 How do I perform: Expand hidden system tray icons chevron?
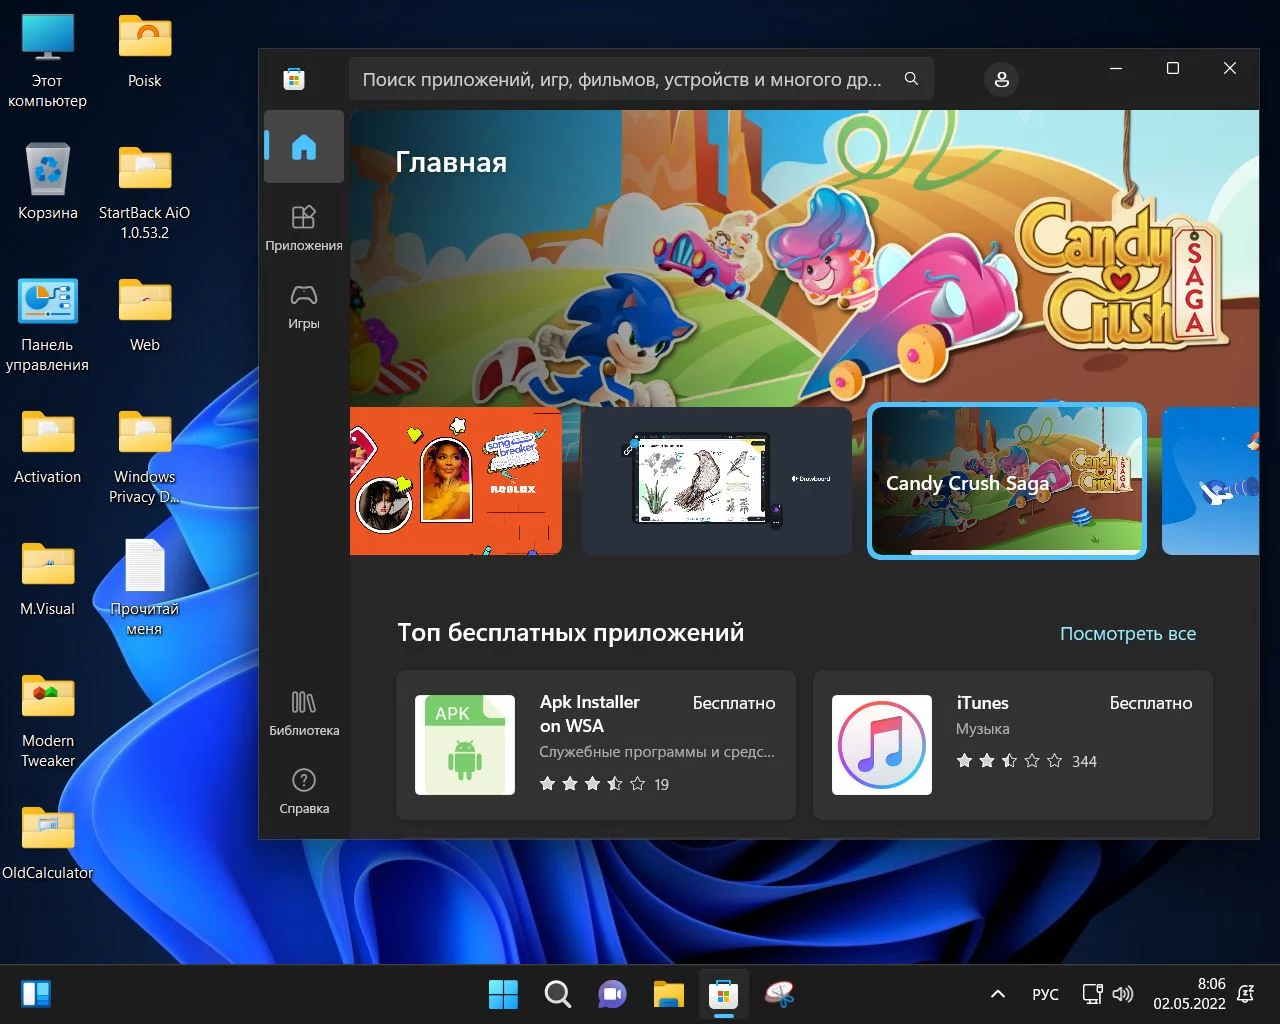pyautogui.click(x=997, y=994)
